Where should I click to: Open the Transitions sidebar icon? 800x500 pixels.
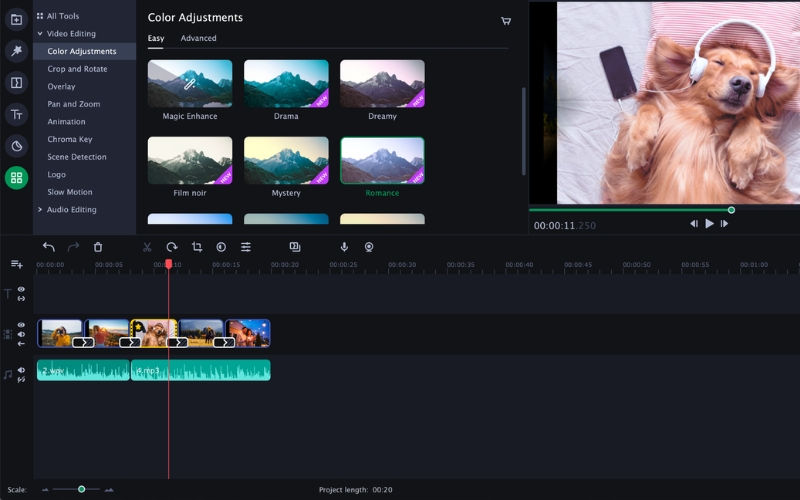click(x=16, y=83)
